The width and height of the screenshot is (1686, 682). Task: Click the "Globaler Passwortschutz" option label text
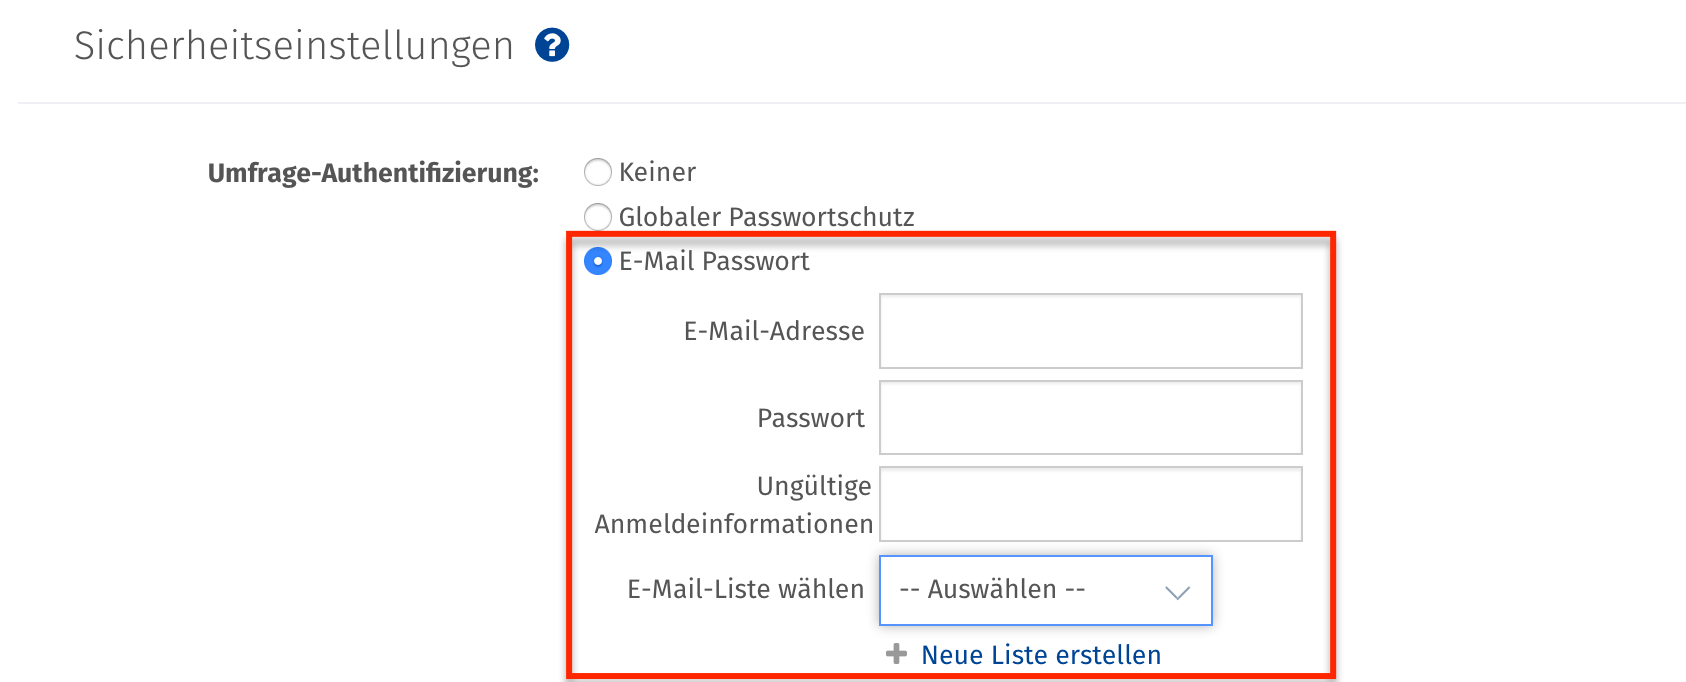pos(766,217)
